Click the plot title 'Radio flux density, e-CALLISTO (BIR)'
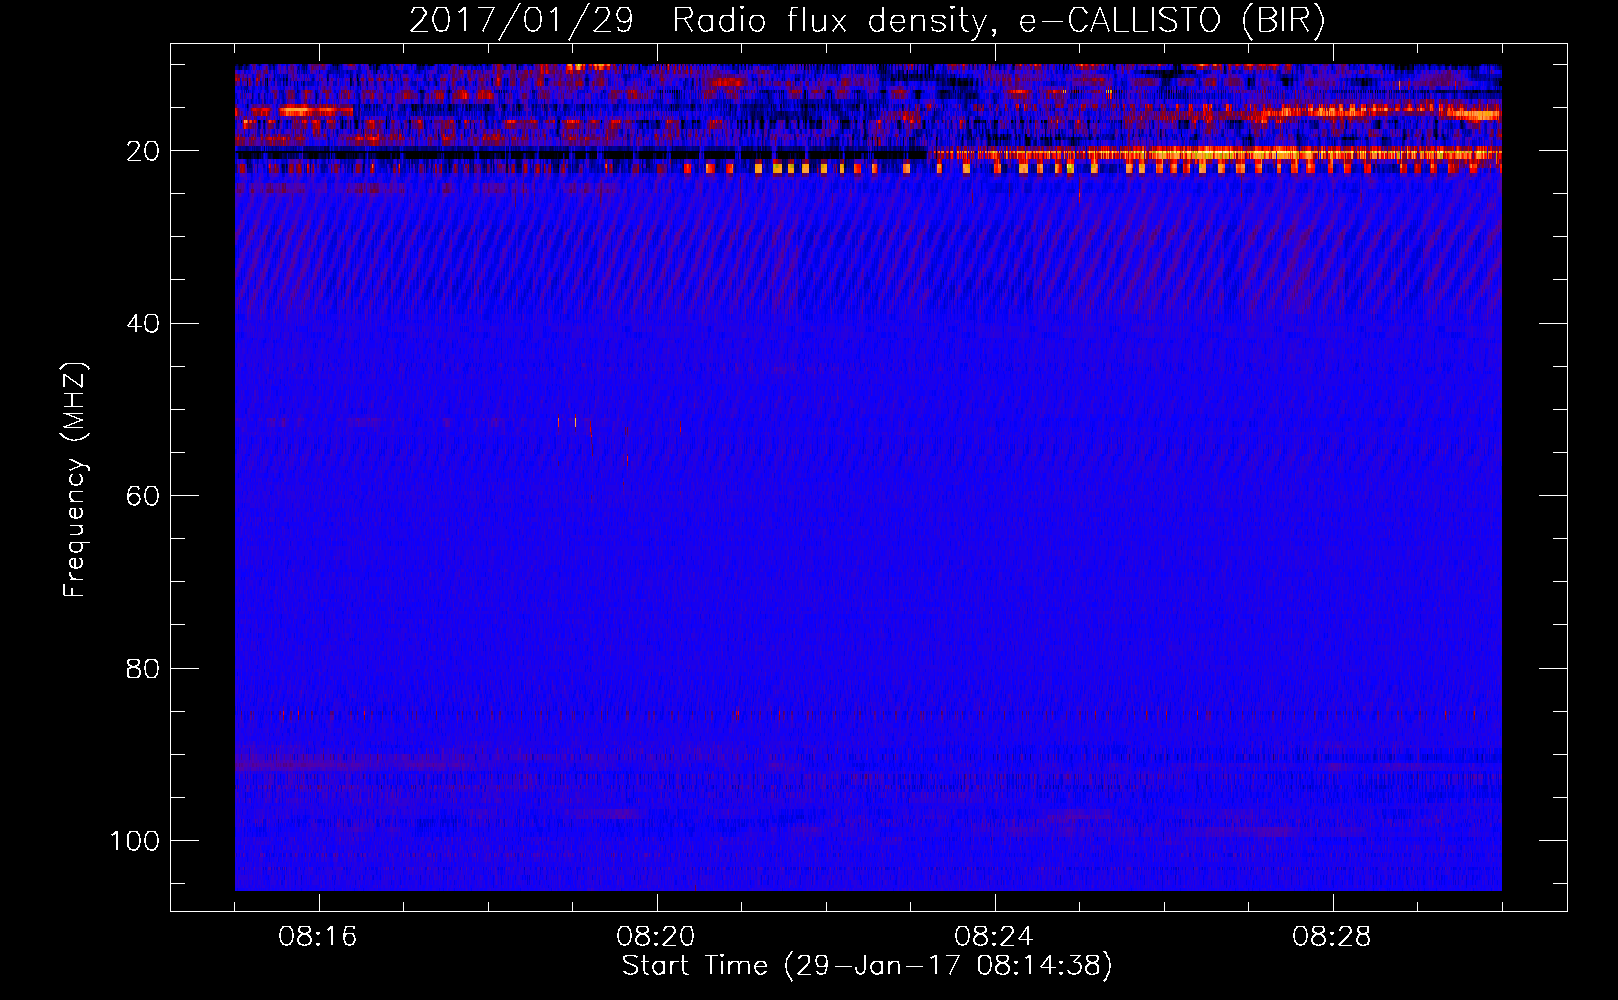 [x=998, y=21]
